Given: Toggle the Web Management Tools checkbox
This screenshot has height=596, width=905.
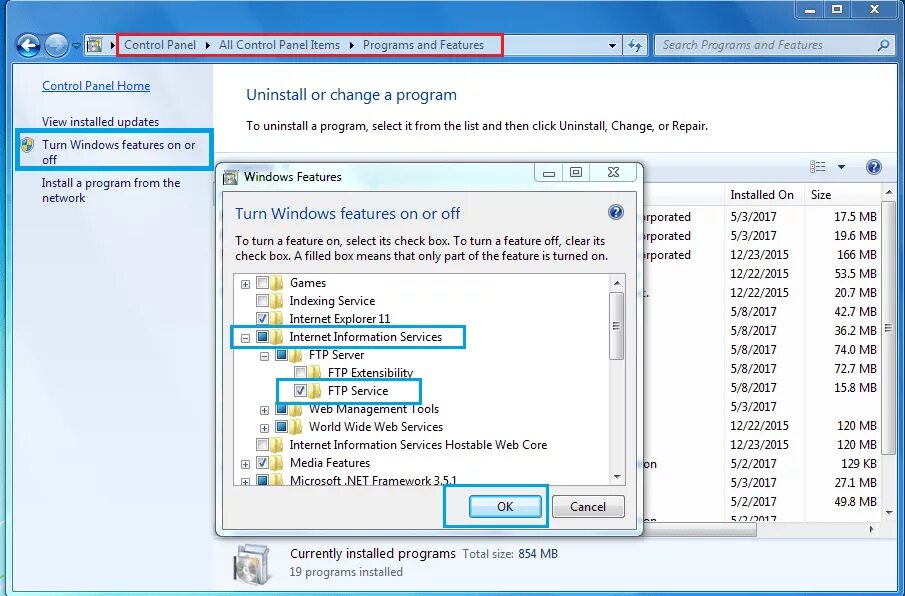Looking at the screenshot, I should [281, 408].
